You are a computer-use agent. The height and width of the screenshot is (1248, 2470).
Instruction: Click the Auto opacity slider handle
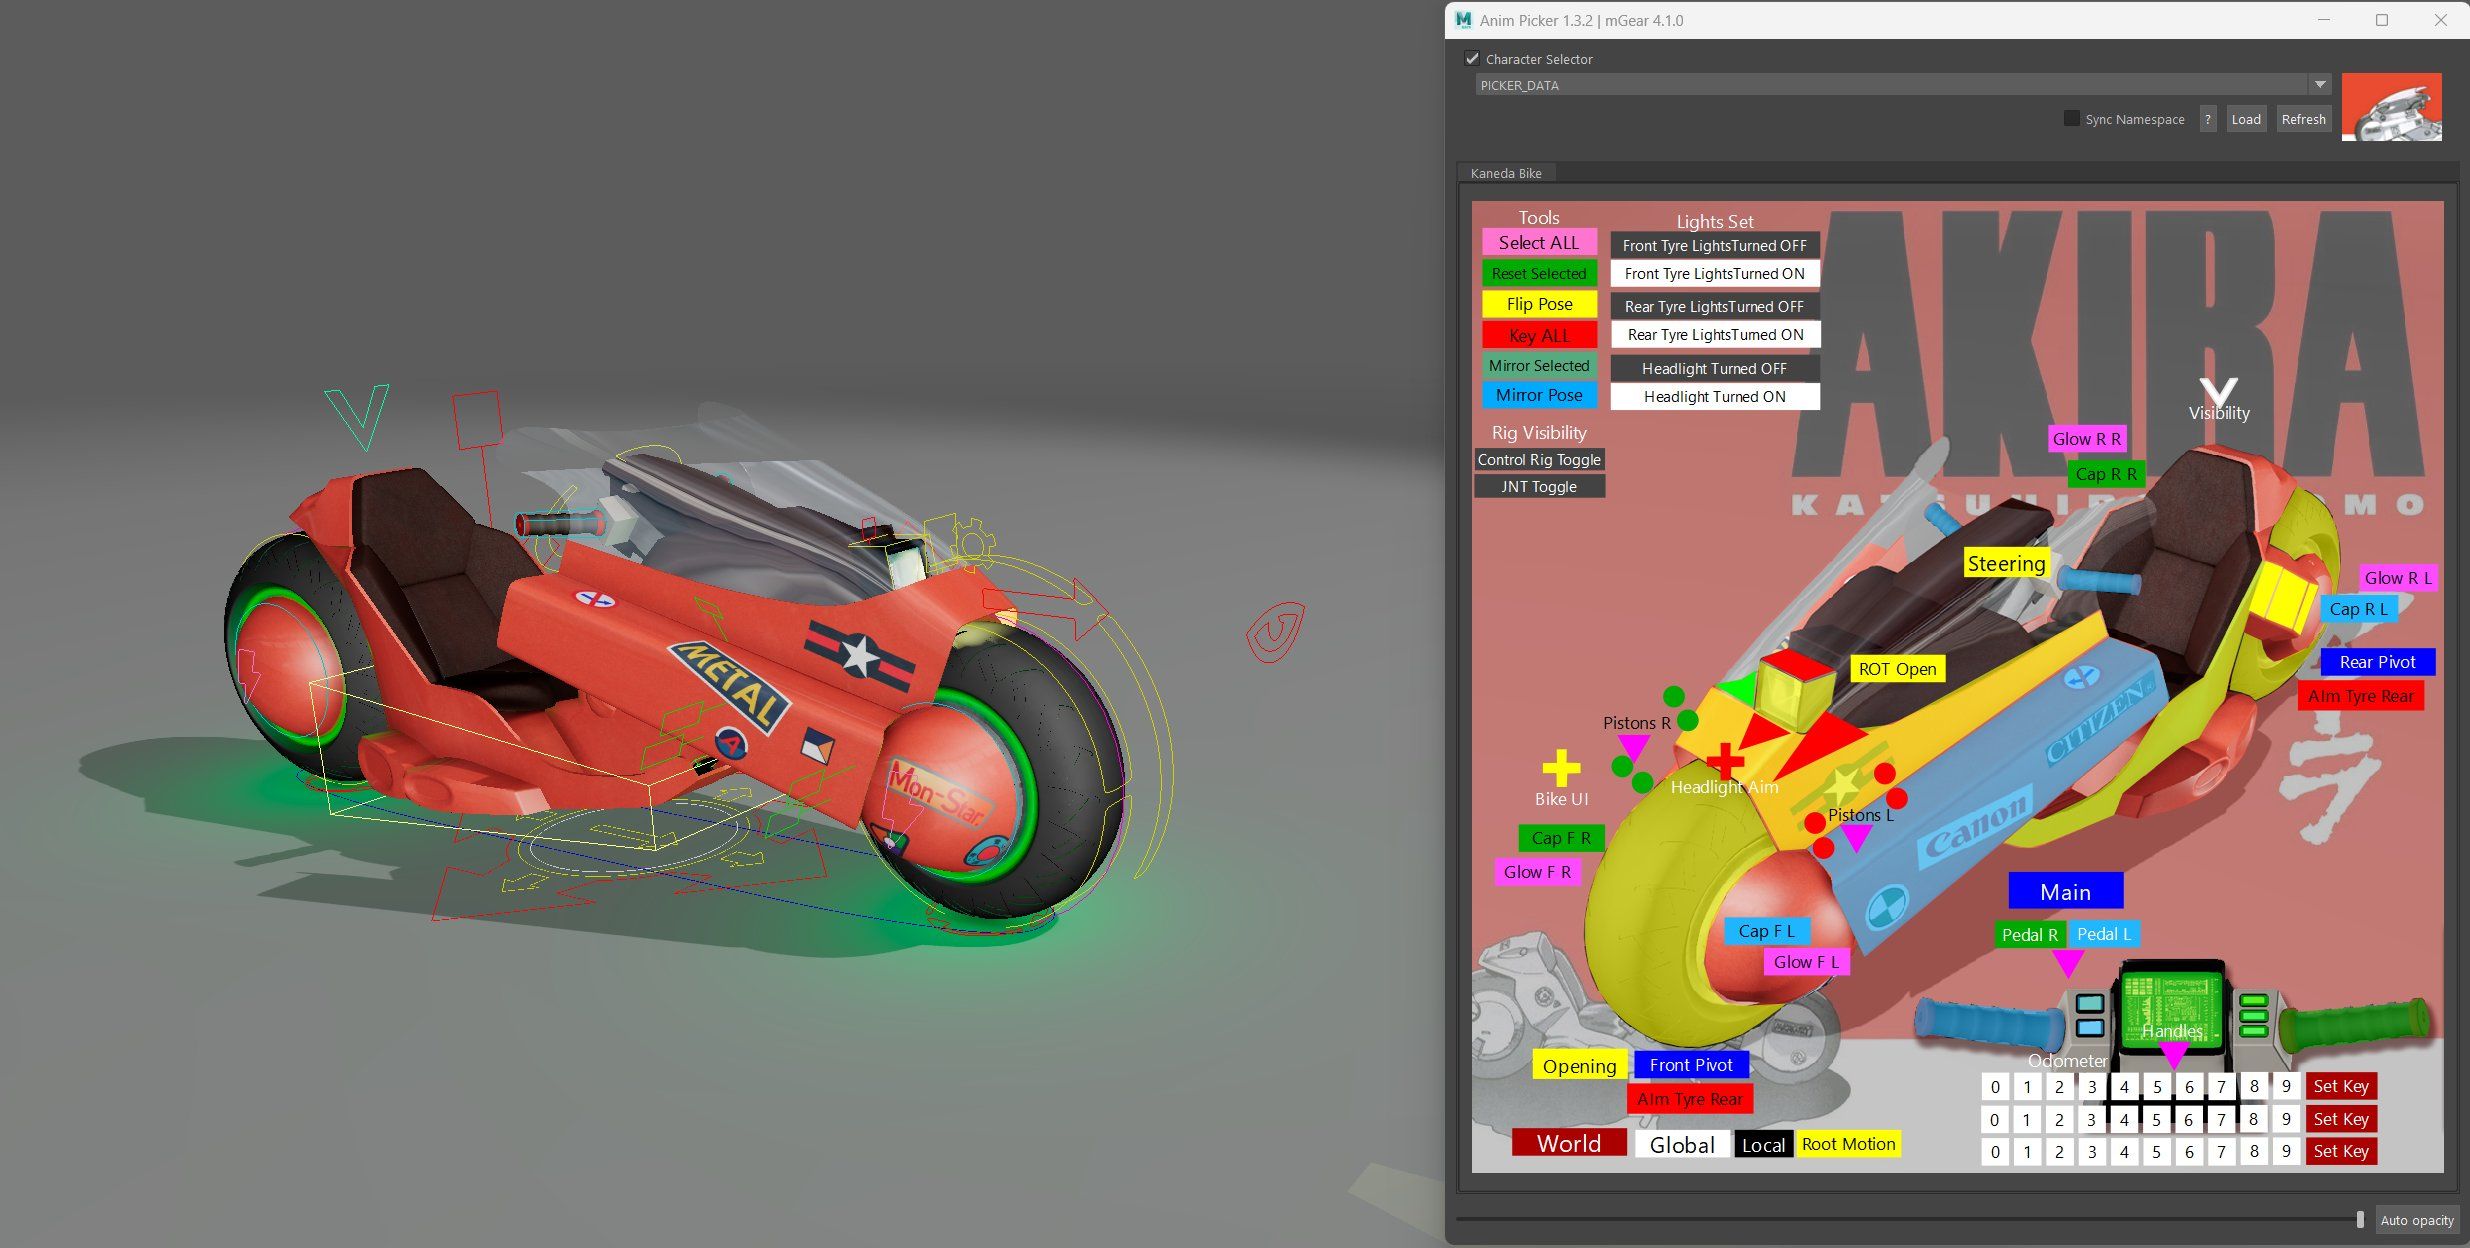(x=2360, y=1219)
